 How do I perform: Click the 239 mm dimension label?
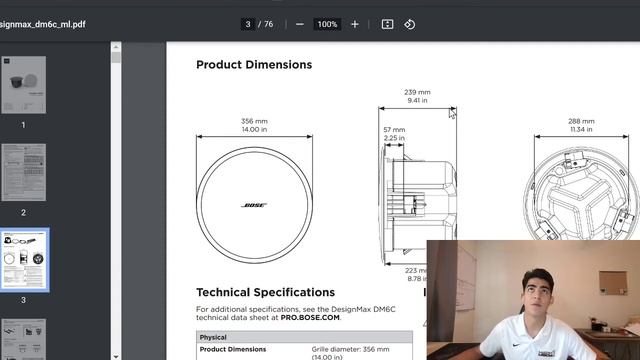point(417,92)
